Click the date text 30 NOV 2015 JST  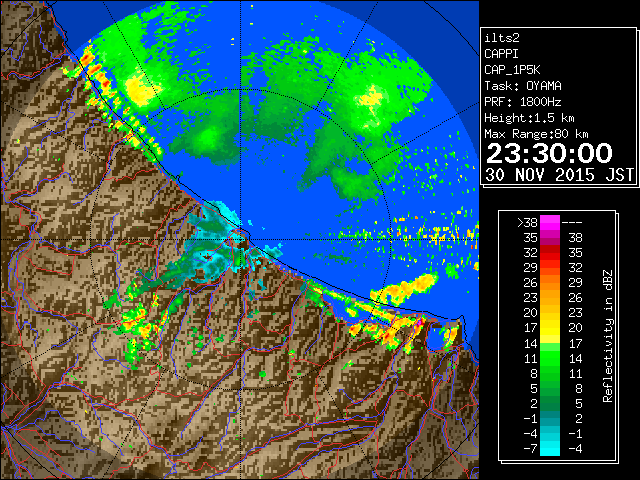[x=560, y=175]
